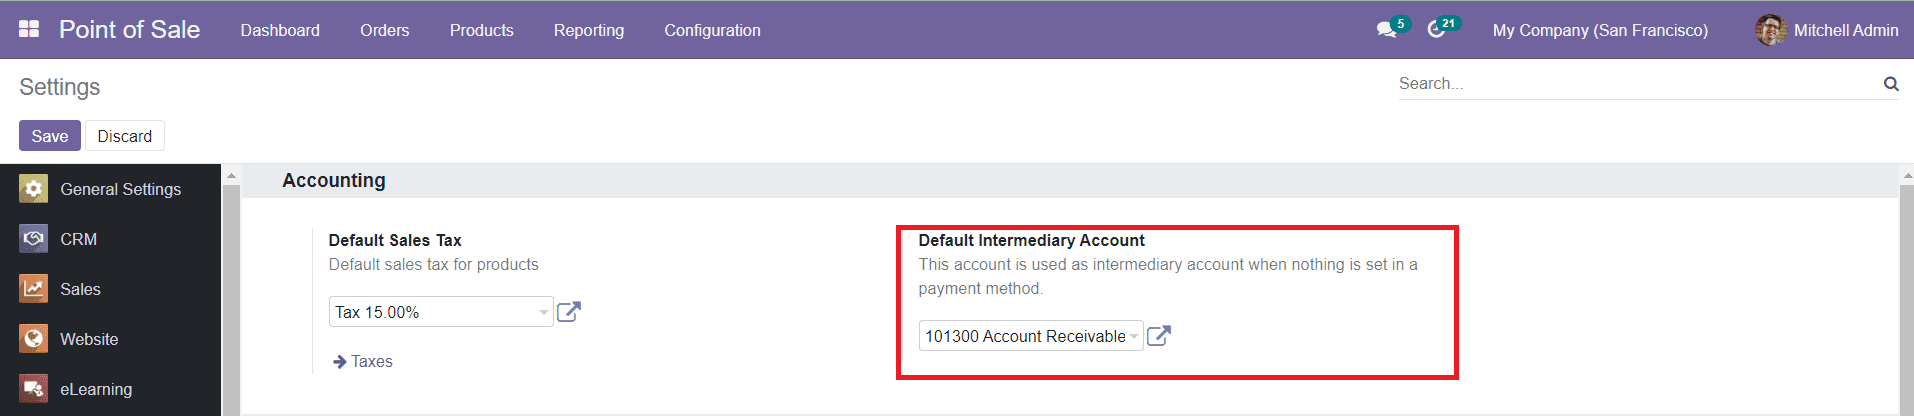
Task: Open external link for Intermediary Account
Action: (1158, 336)
